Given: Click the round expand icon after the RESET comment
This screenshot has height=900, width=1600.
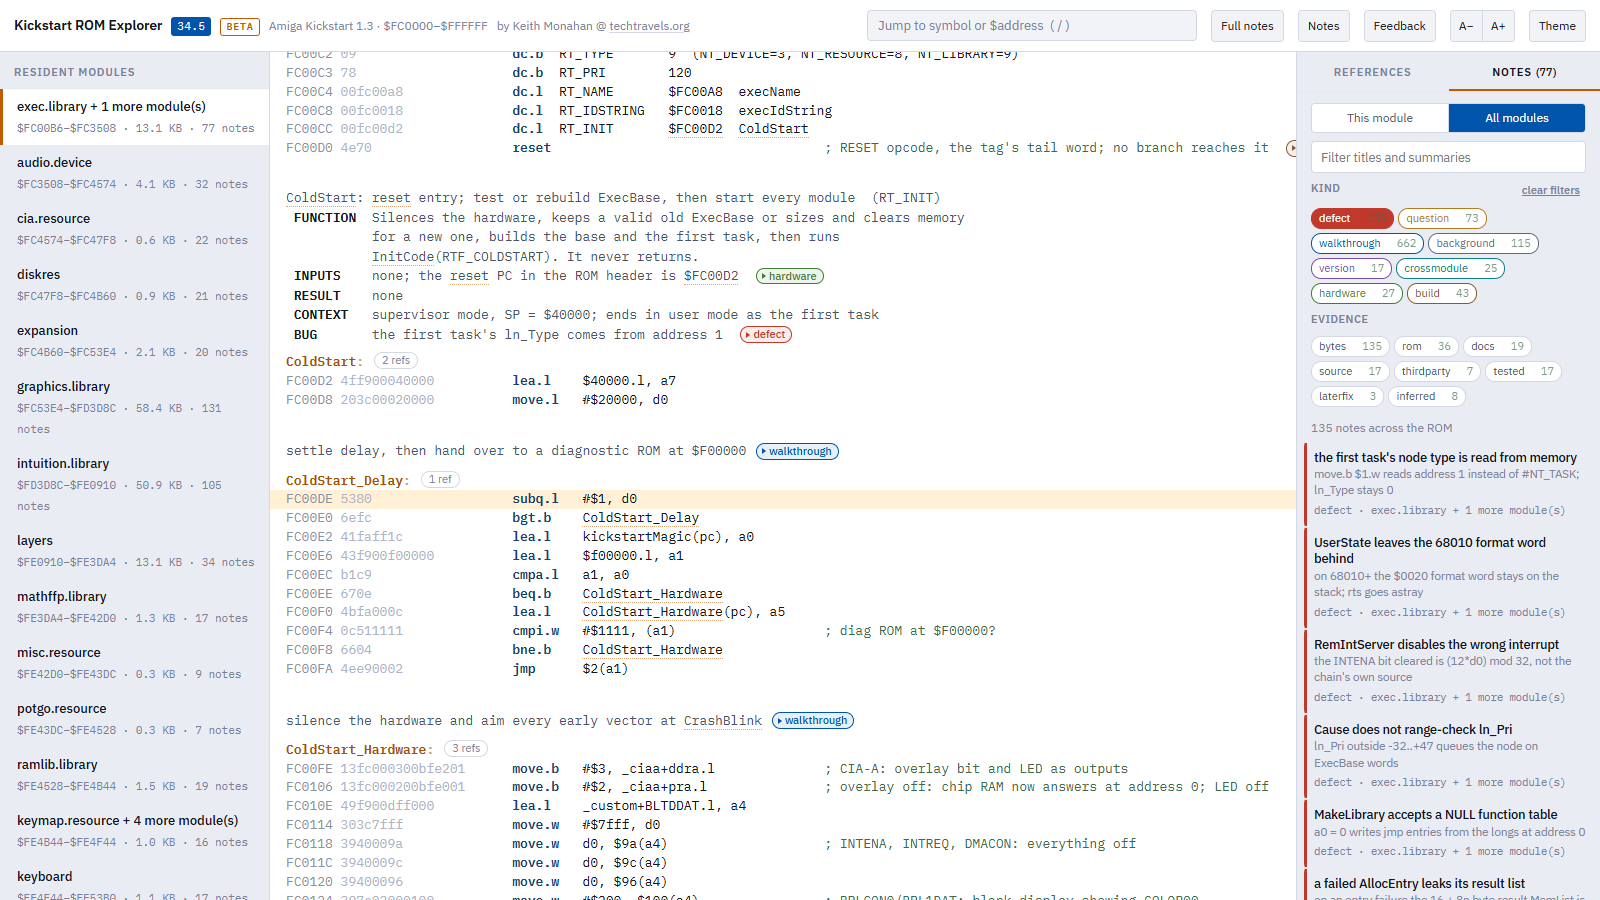Looking at the screenshot, I should (1291, 148).
